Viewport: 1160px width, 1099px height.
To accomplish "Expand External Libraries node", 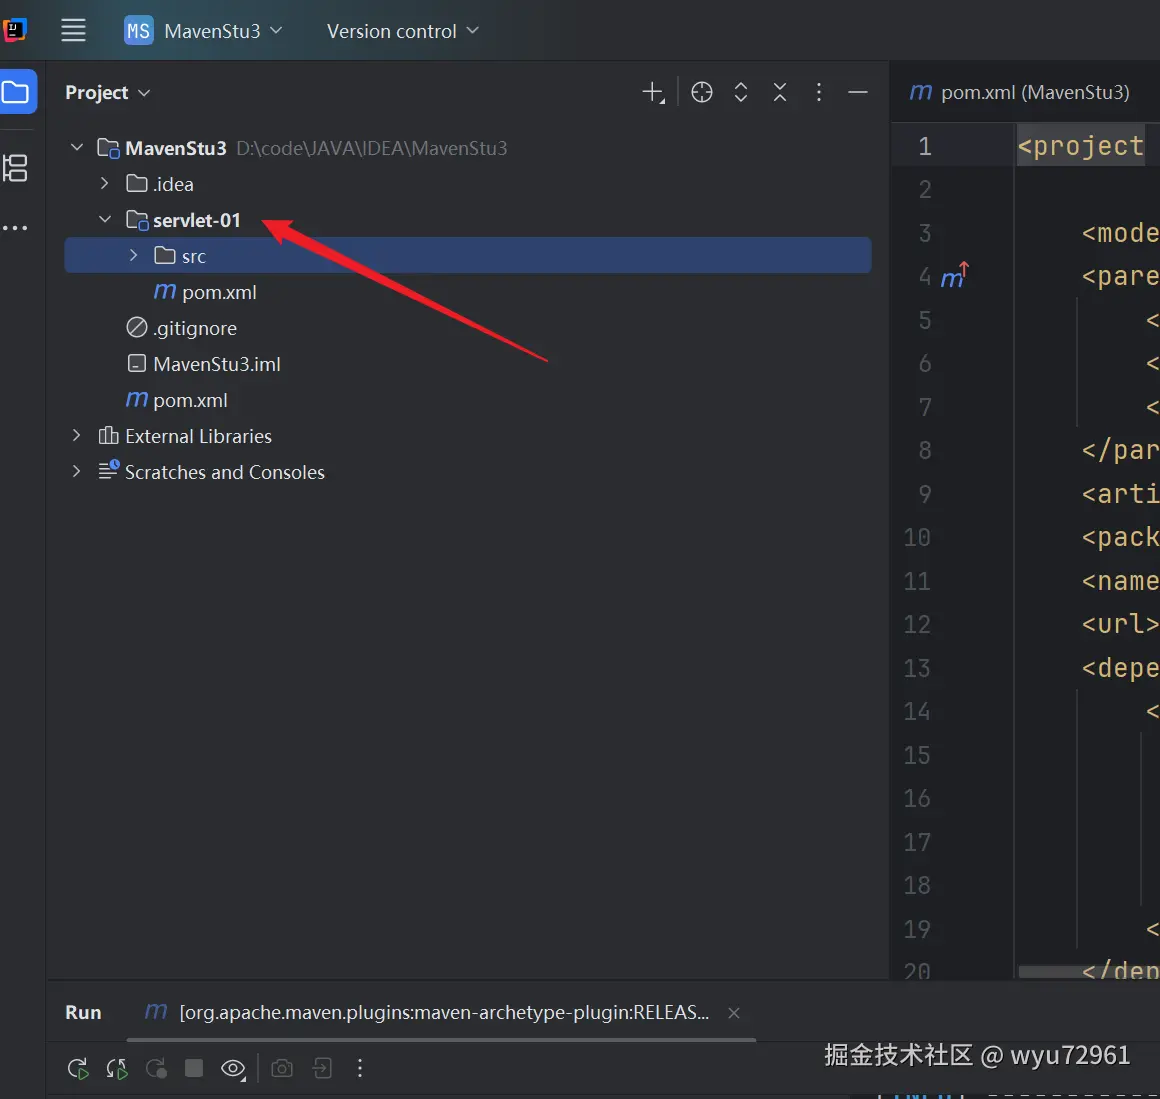I will [x=76, y=436].
